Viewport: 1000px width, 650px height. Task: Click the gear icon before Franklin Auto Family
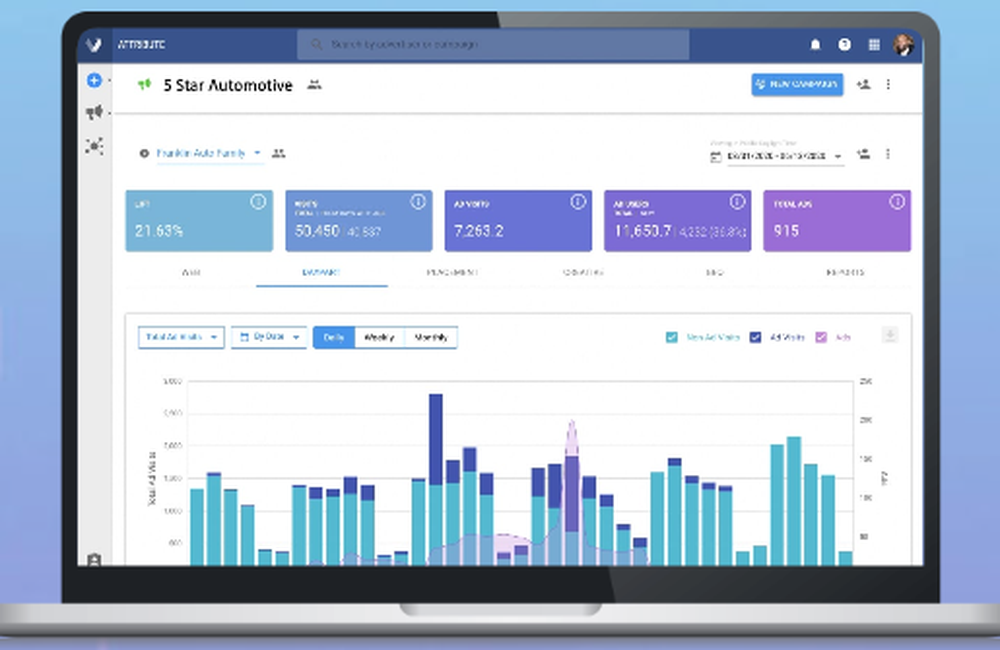[144, 153]
